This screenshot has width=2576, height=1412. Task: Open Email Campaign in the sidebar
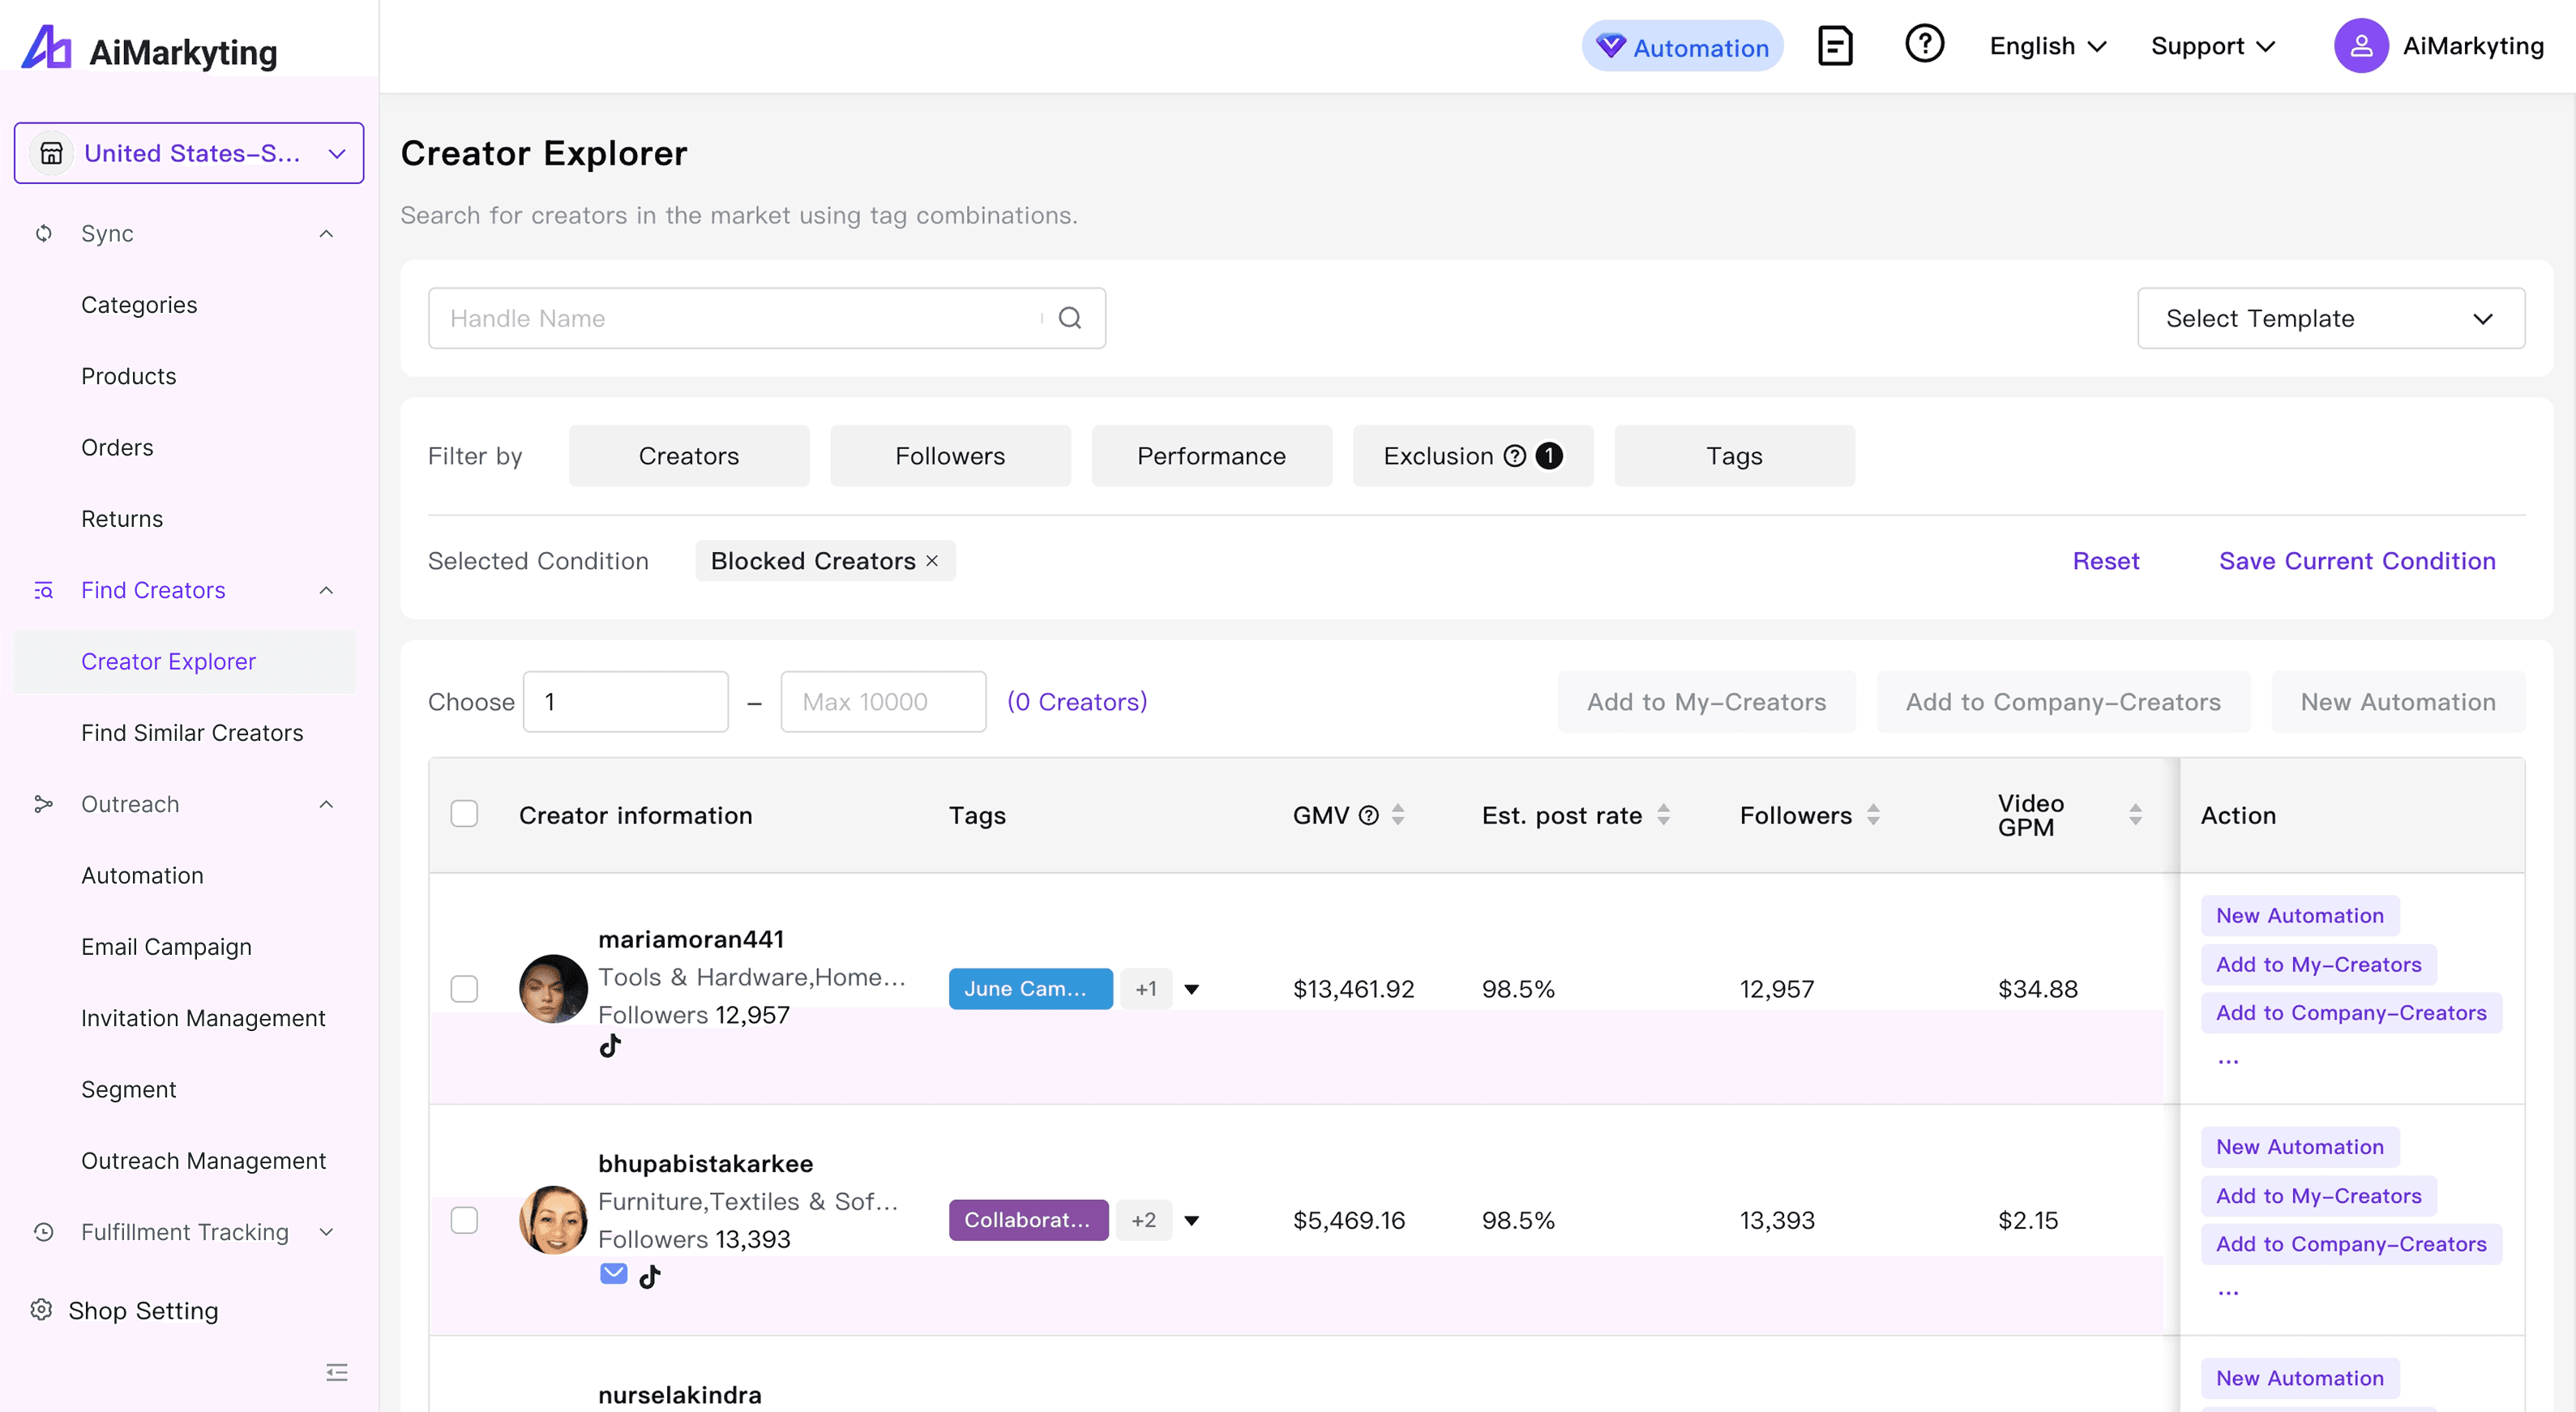(166, 946)
